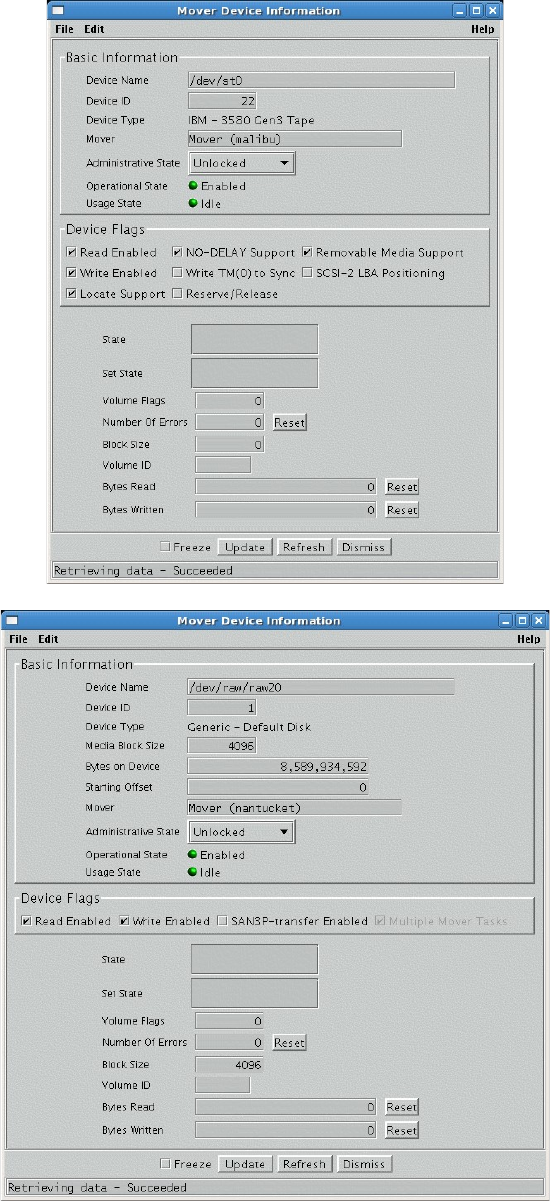This screenshot has height=1201, width=550.
Task: Close the bottom Mover Device Information window
Action: point(536,620)
